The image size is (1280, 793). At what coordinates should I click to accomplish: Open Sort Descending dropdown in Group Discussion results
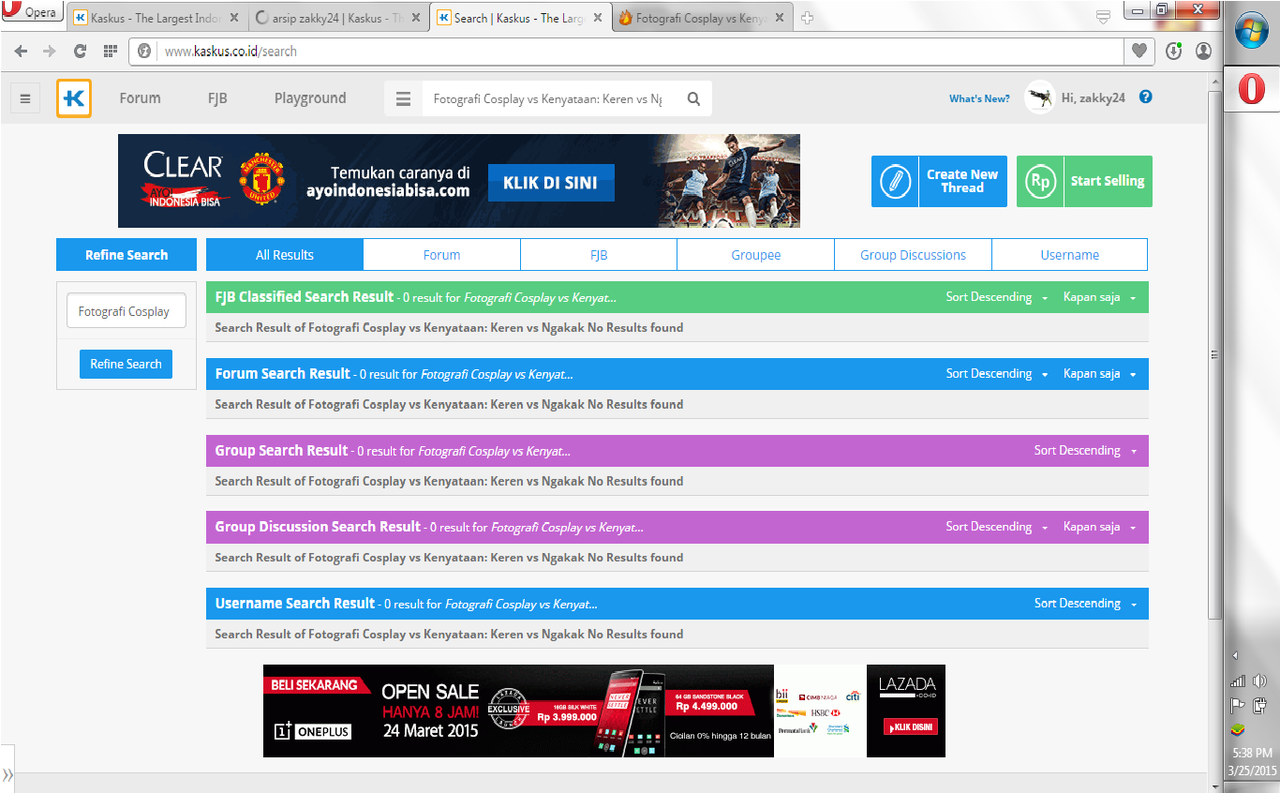click(996, 527)
